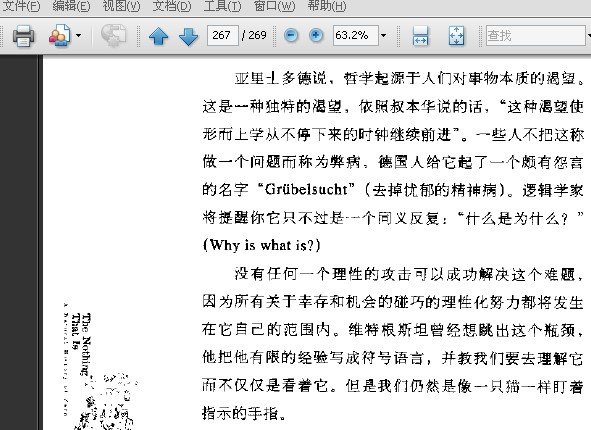Click the fit one full page icon
The width and height of the screenshot is (591, 430).
(x=456, y=36)
